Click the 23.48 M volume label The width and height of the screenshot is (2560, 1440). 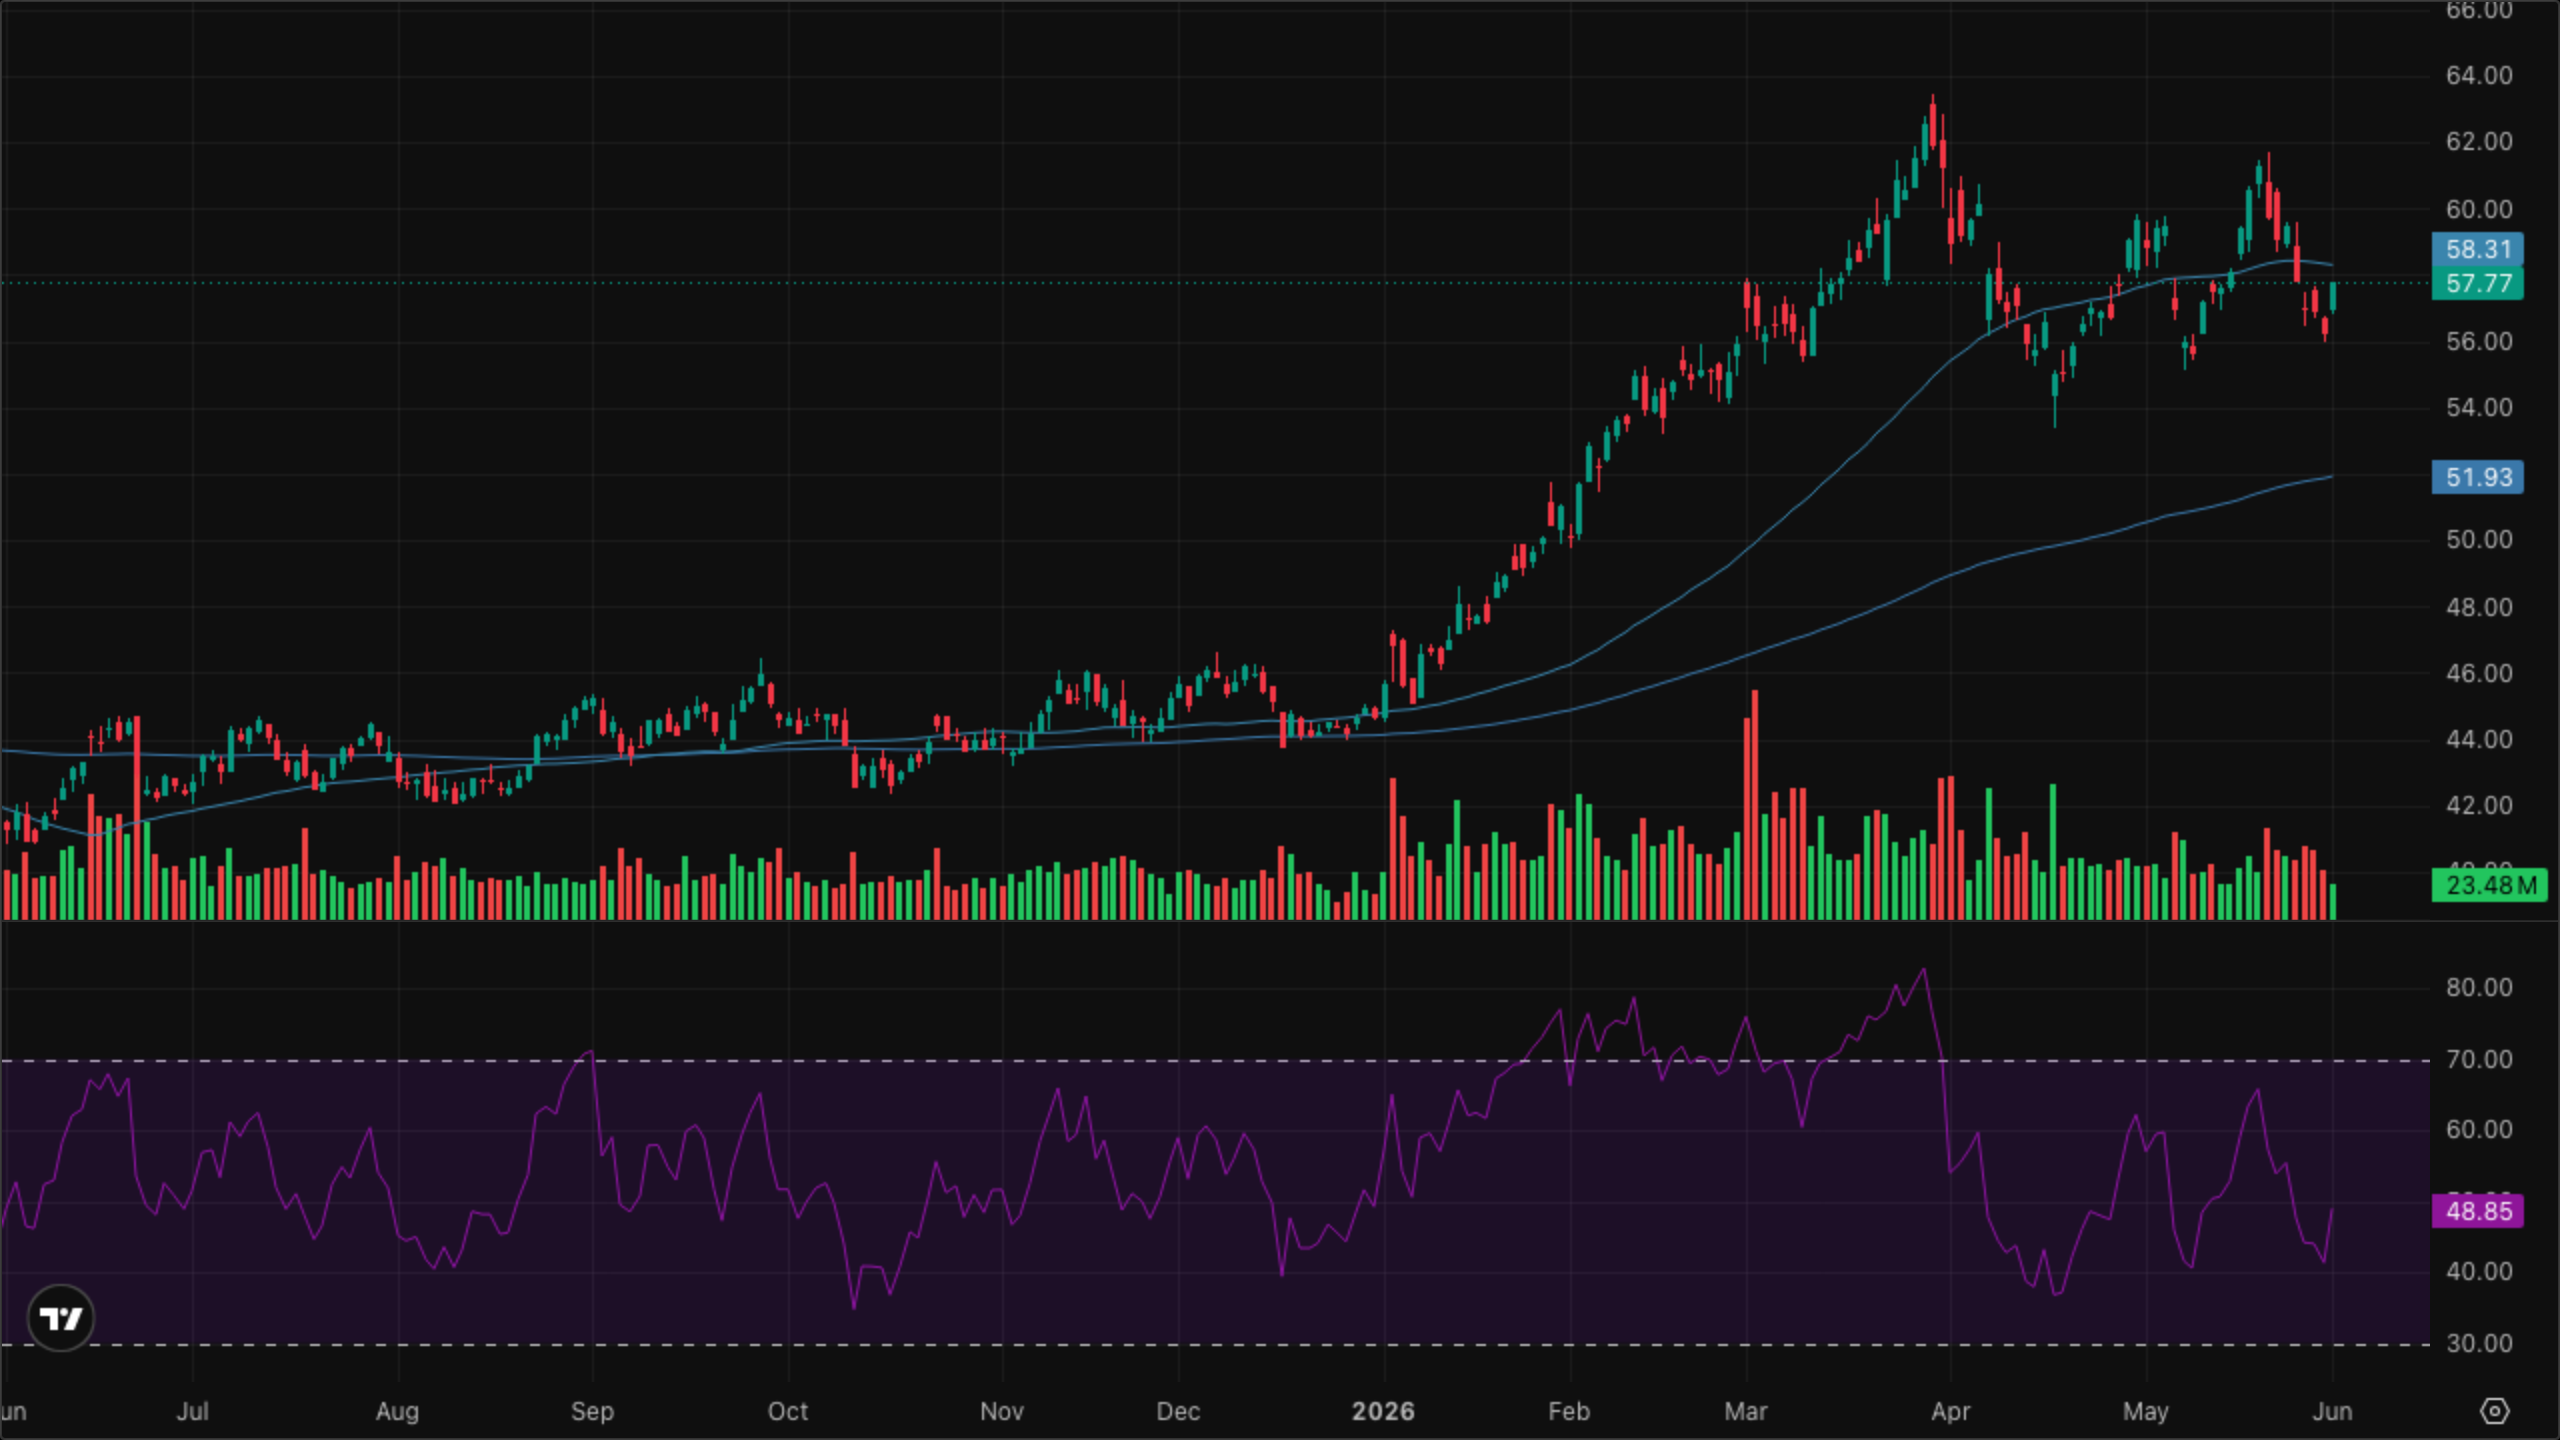[2490, 885]
